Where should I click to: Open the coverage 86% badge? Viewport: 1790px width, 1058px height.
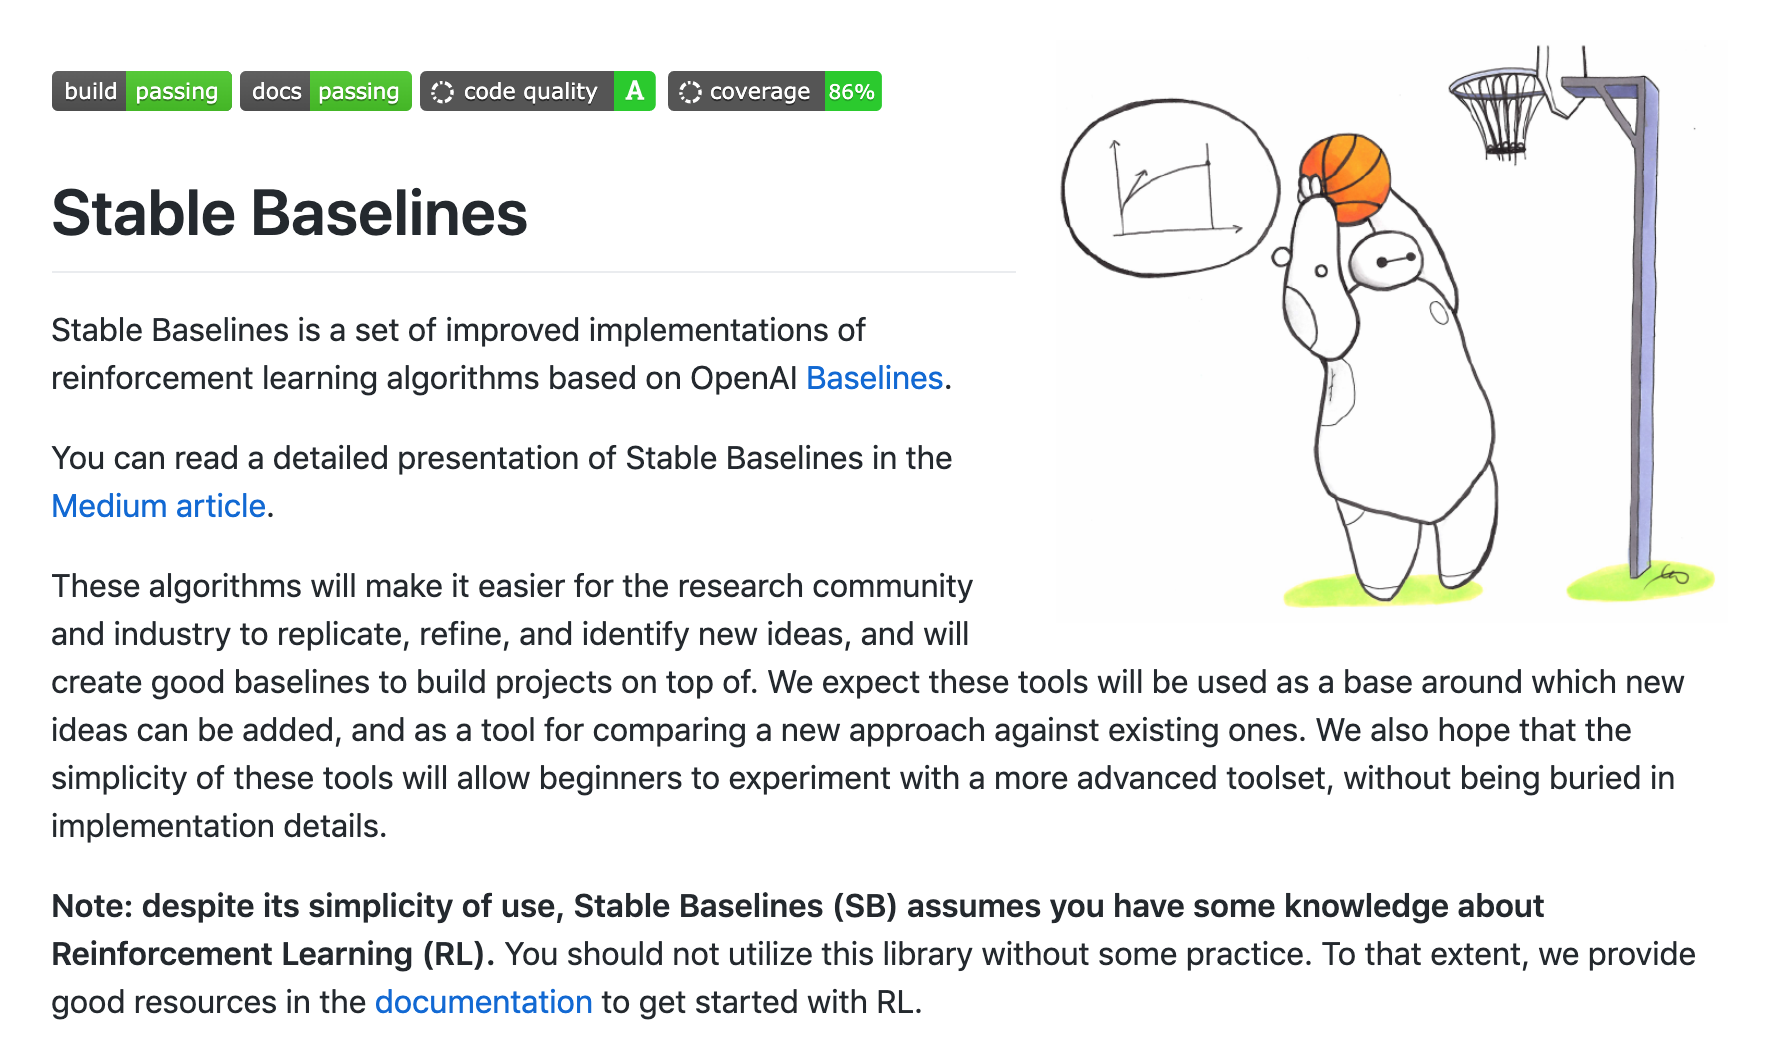pyautogui.click(x=774, y=91)
